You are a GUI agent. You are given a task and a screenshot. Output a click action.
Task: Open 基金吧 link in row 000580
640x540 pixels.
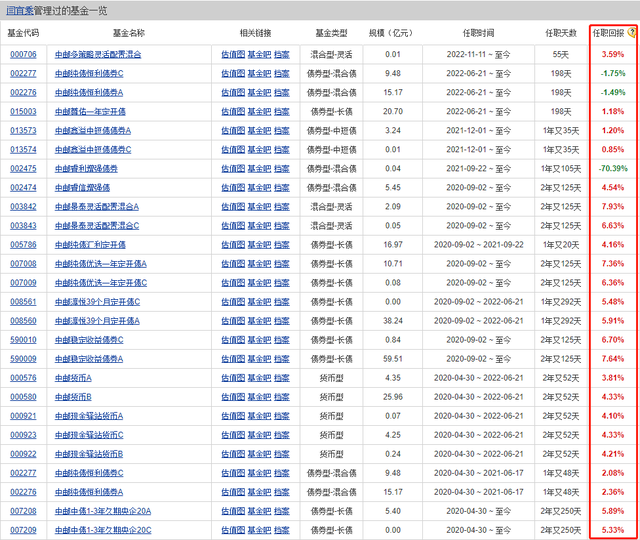pos(259,397)
